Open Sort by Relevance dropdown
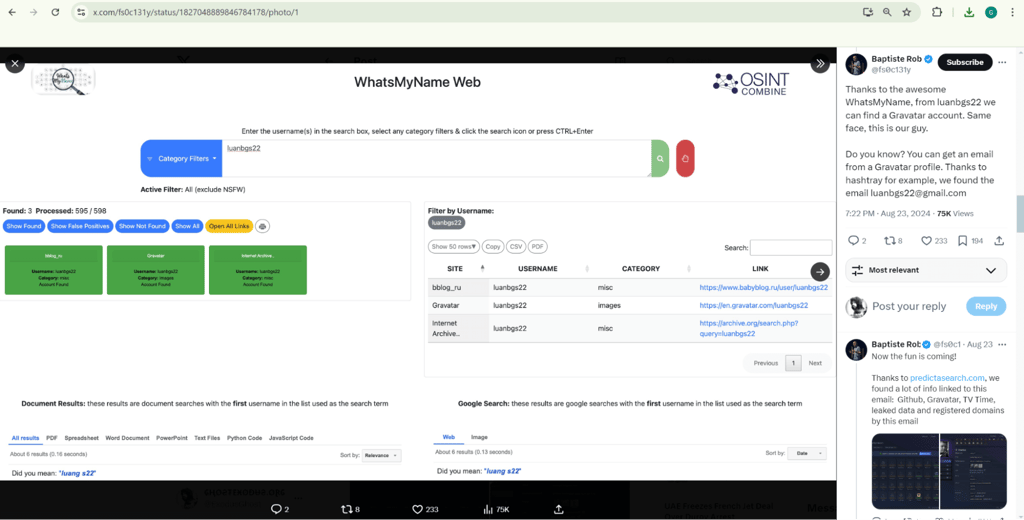The height and width of the screenshot is (520, 1024). pos(381,455)
